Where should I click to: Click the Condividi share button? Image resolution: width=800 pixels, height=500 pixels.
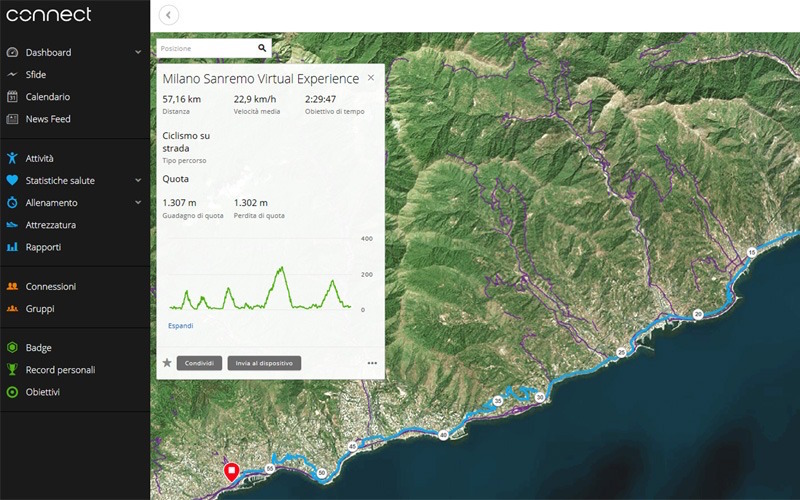click(199, 363)
